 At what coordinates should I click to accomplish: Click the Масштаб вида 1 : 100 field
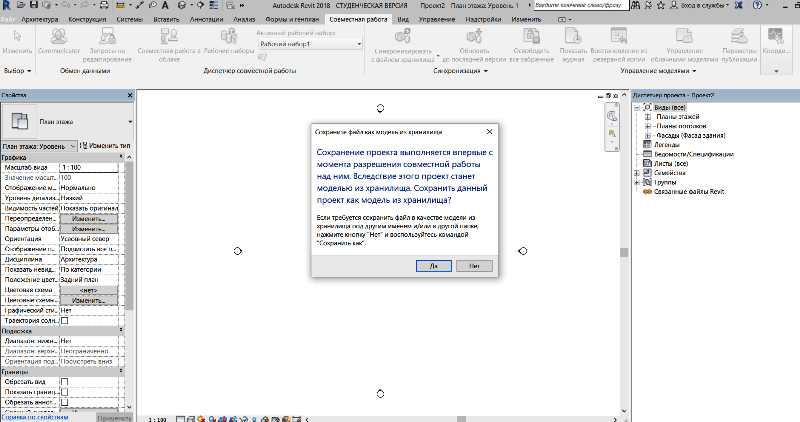pyautogui.click(x=89, y=167)
